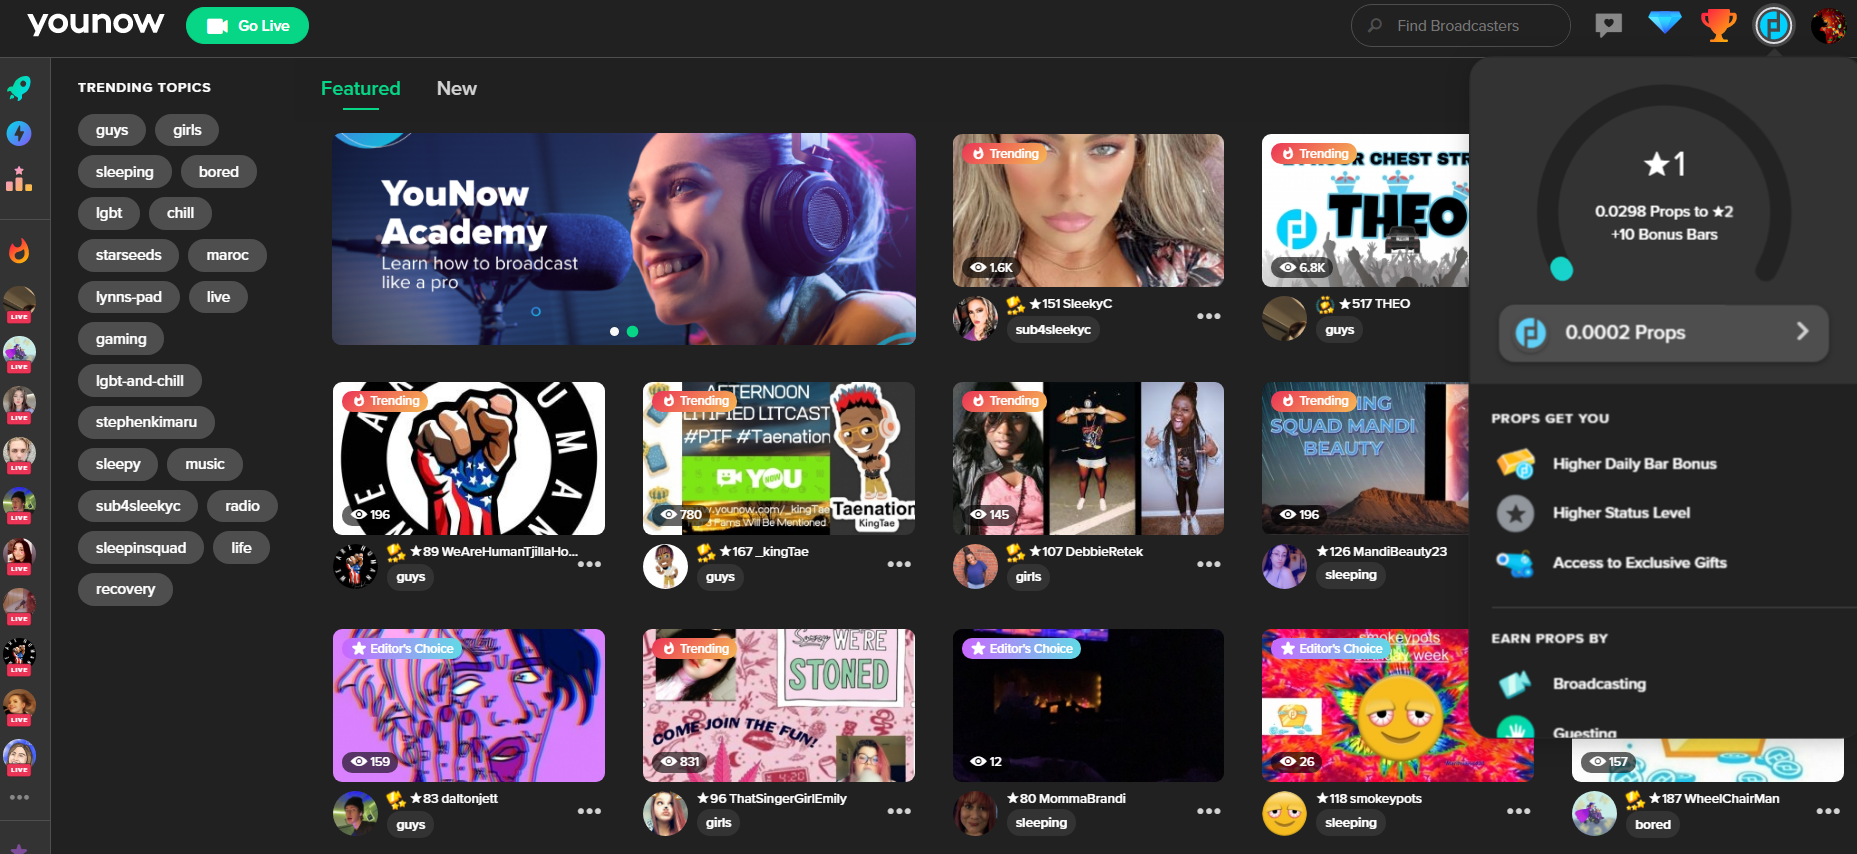The height and width of the screenshot is (854, 1857).
Task: Expand more live broadcasters in sidebar
Action: pyautogui.click(x=19, y=797)
